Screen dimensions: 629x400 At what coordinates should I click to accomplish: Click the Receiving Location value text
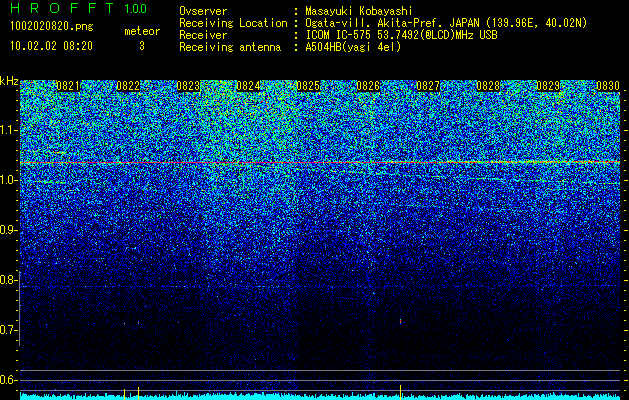[446, 23]
